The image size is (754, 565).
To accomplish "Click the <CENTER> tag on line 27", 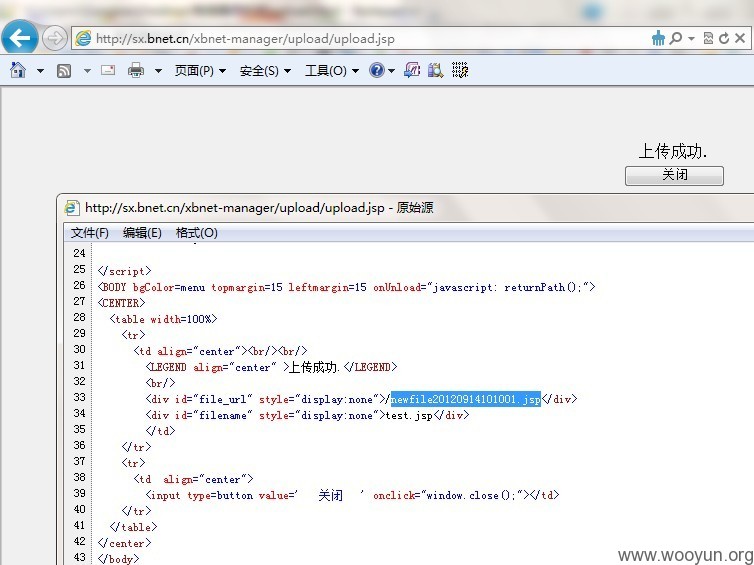I will (x=121, y=303).
